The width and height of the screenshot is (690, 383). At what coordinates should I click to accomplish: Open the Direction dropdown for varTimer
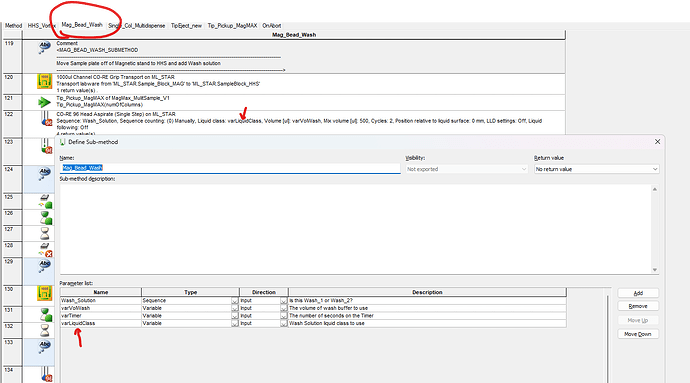(283, 316)
